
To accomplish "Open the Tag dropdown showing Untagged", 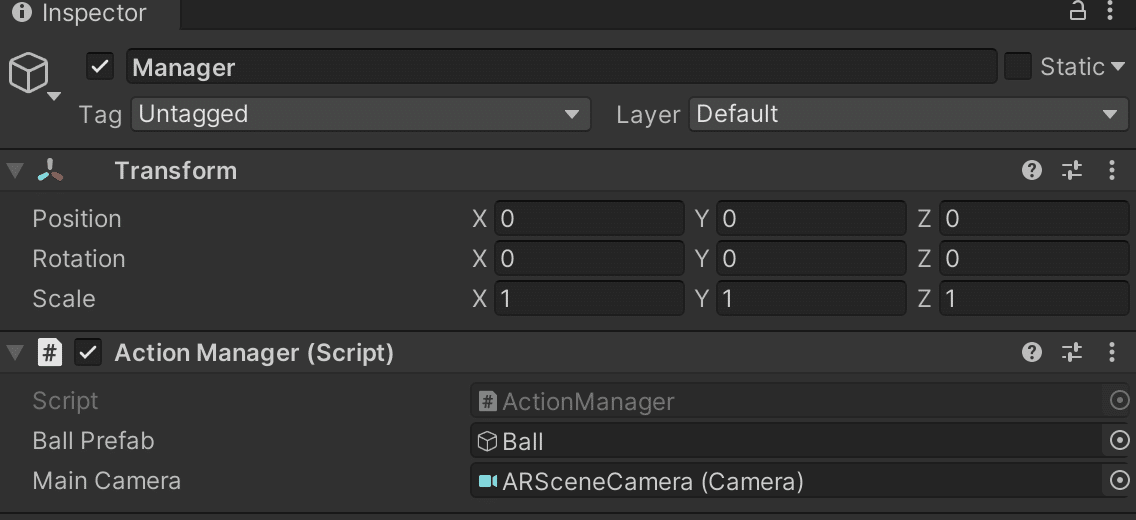I will click(x=360, y=114).
